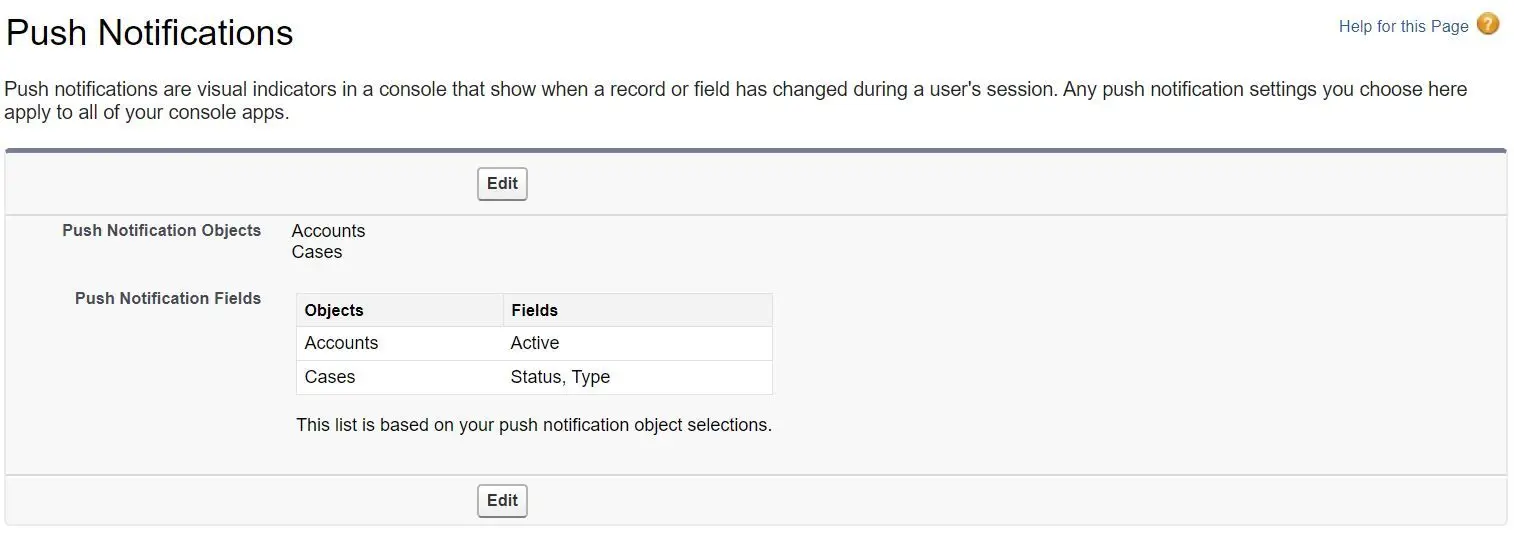This screenshot has height=539, width=1514.
Task: Click the Cases row in fields table
Action: (x=534, y=377)
